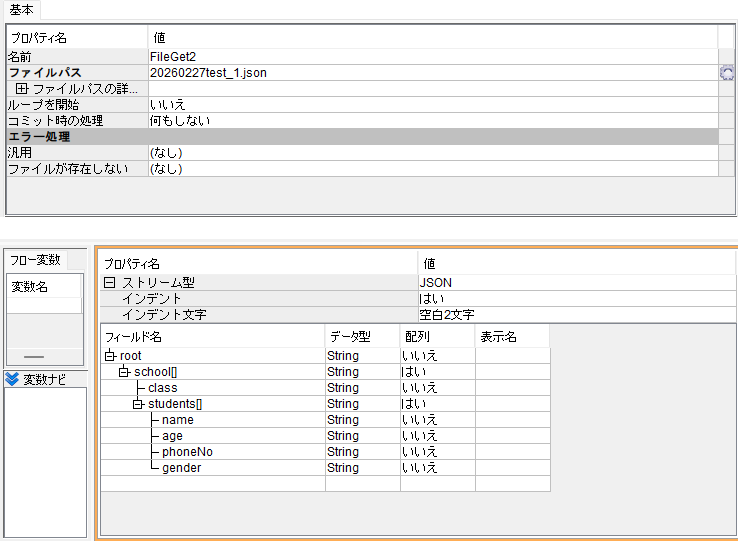Click the file path value 20260227test_1.json
The width and height of the screenshot is (738, 544).
(430, 73)
